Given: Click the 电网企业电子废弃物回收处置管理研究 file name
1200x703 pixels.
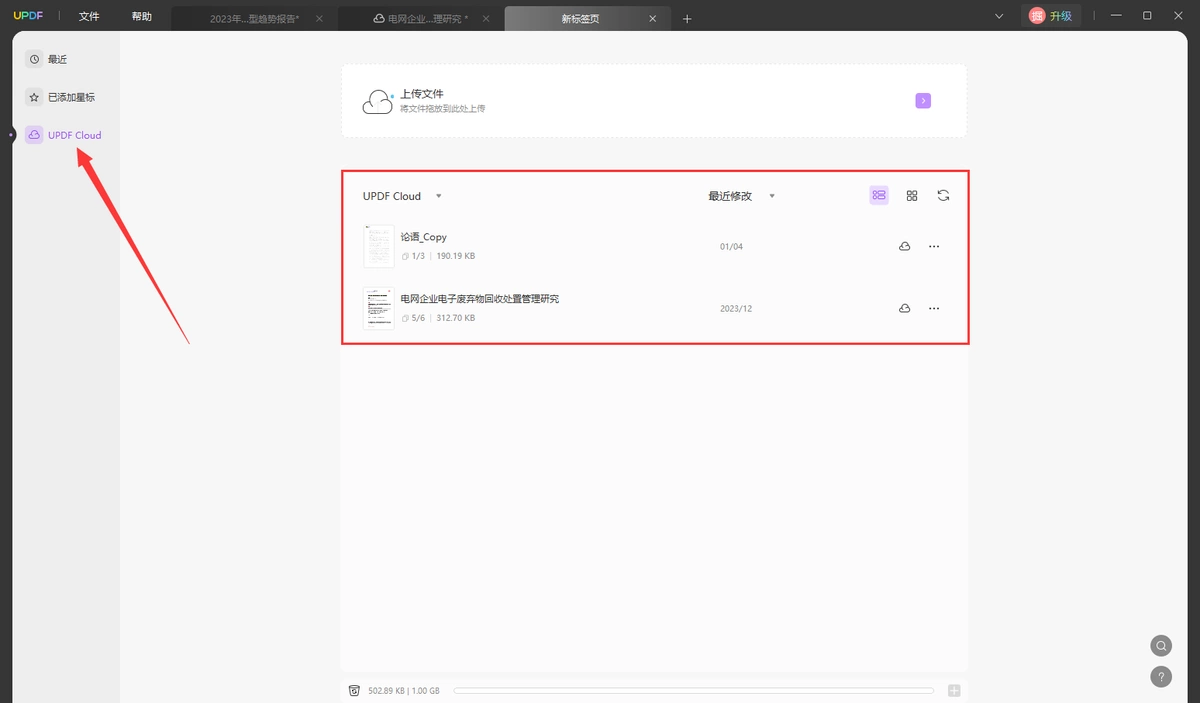Looking at the screenshot, I should coord(480,299).
